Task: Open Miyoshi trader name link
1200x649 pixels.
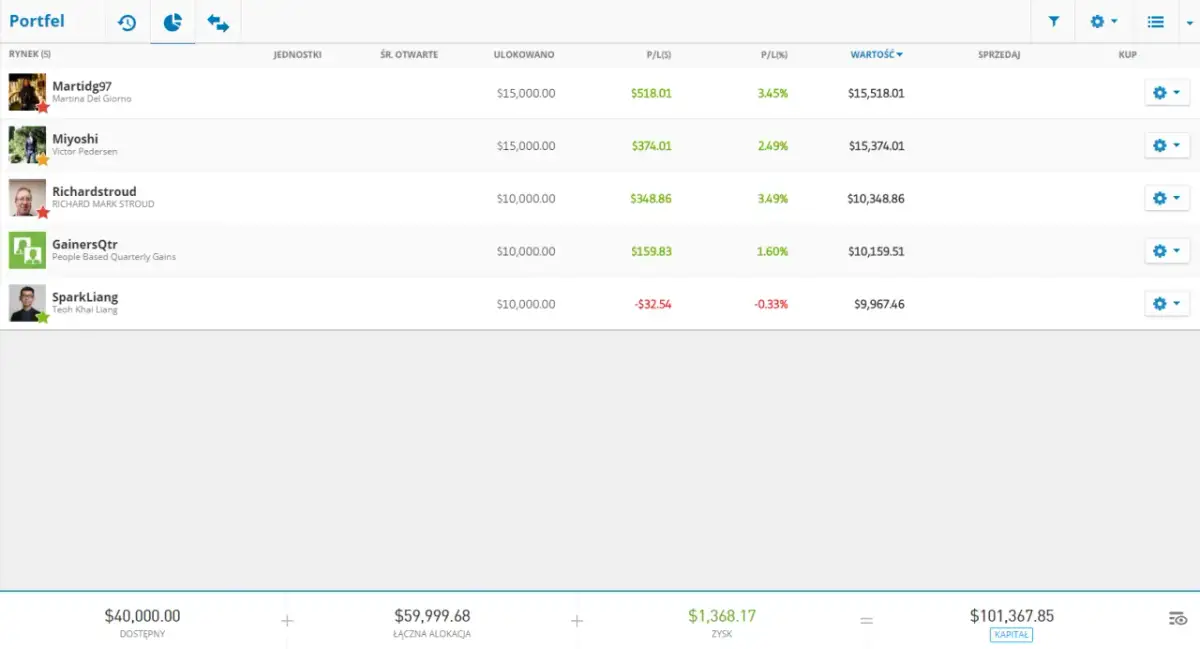Action: click(75, 139)
